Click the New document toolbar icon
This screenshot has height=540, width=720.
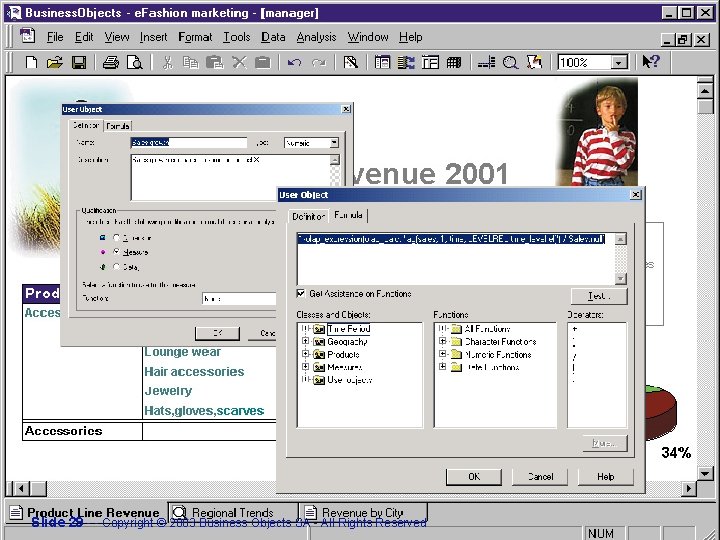point(31,62)
